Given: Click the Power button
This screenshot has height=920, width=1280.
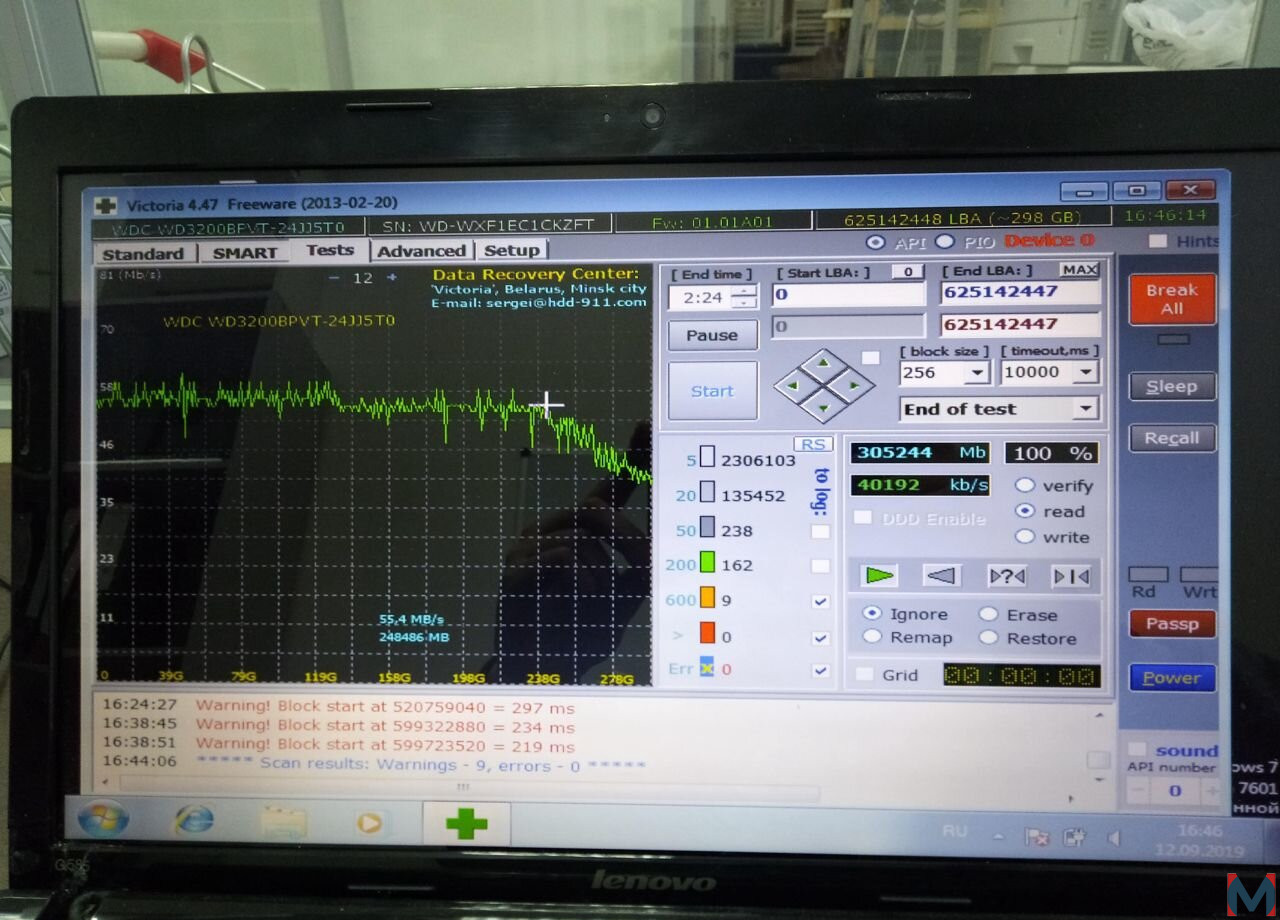Looking at the screenshot, I should point(1172,677).
